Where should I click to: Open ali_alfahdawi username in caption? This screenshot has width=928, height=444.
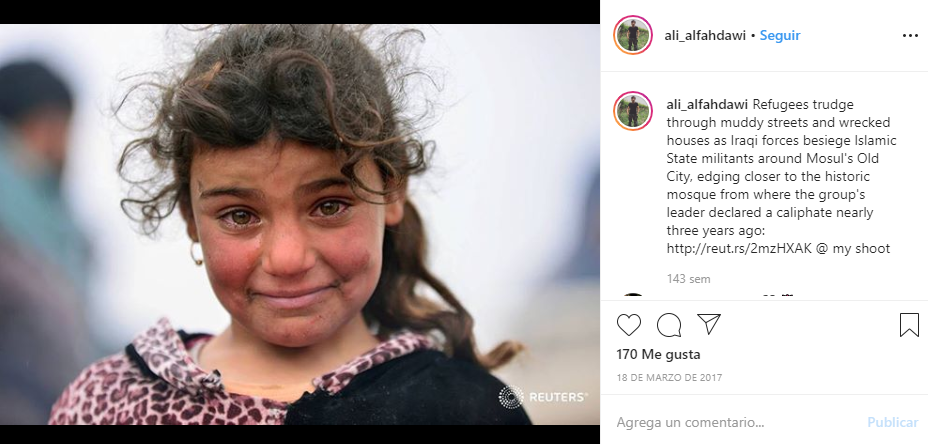(x=707, y=105)
